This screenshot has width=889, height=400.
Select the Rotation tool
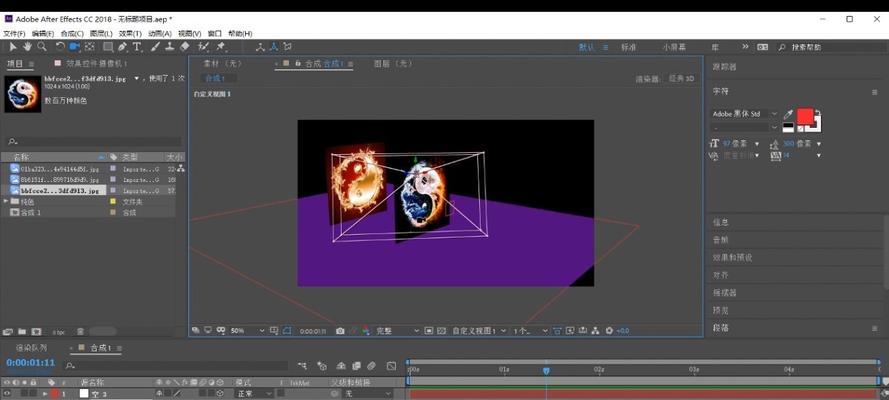(60, 47)
